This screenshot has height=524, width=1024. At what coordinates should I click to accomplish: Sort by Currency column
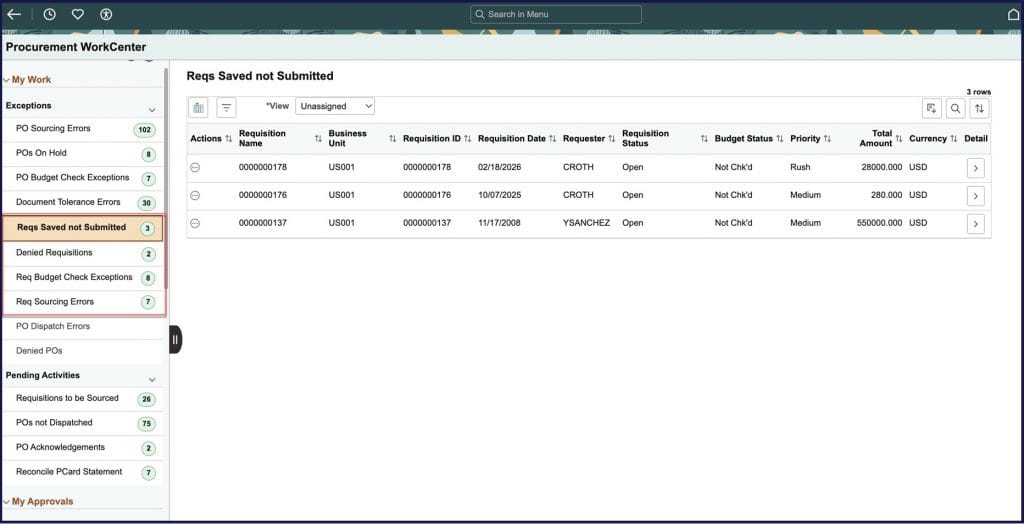point(953,139)
